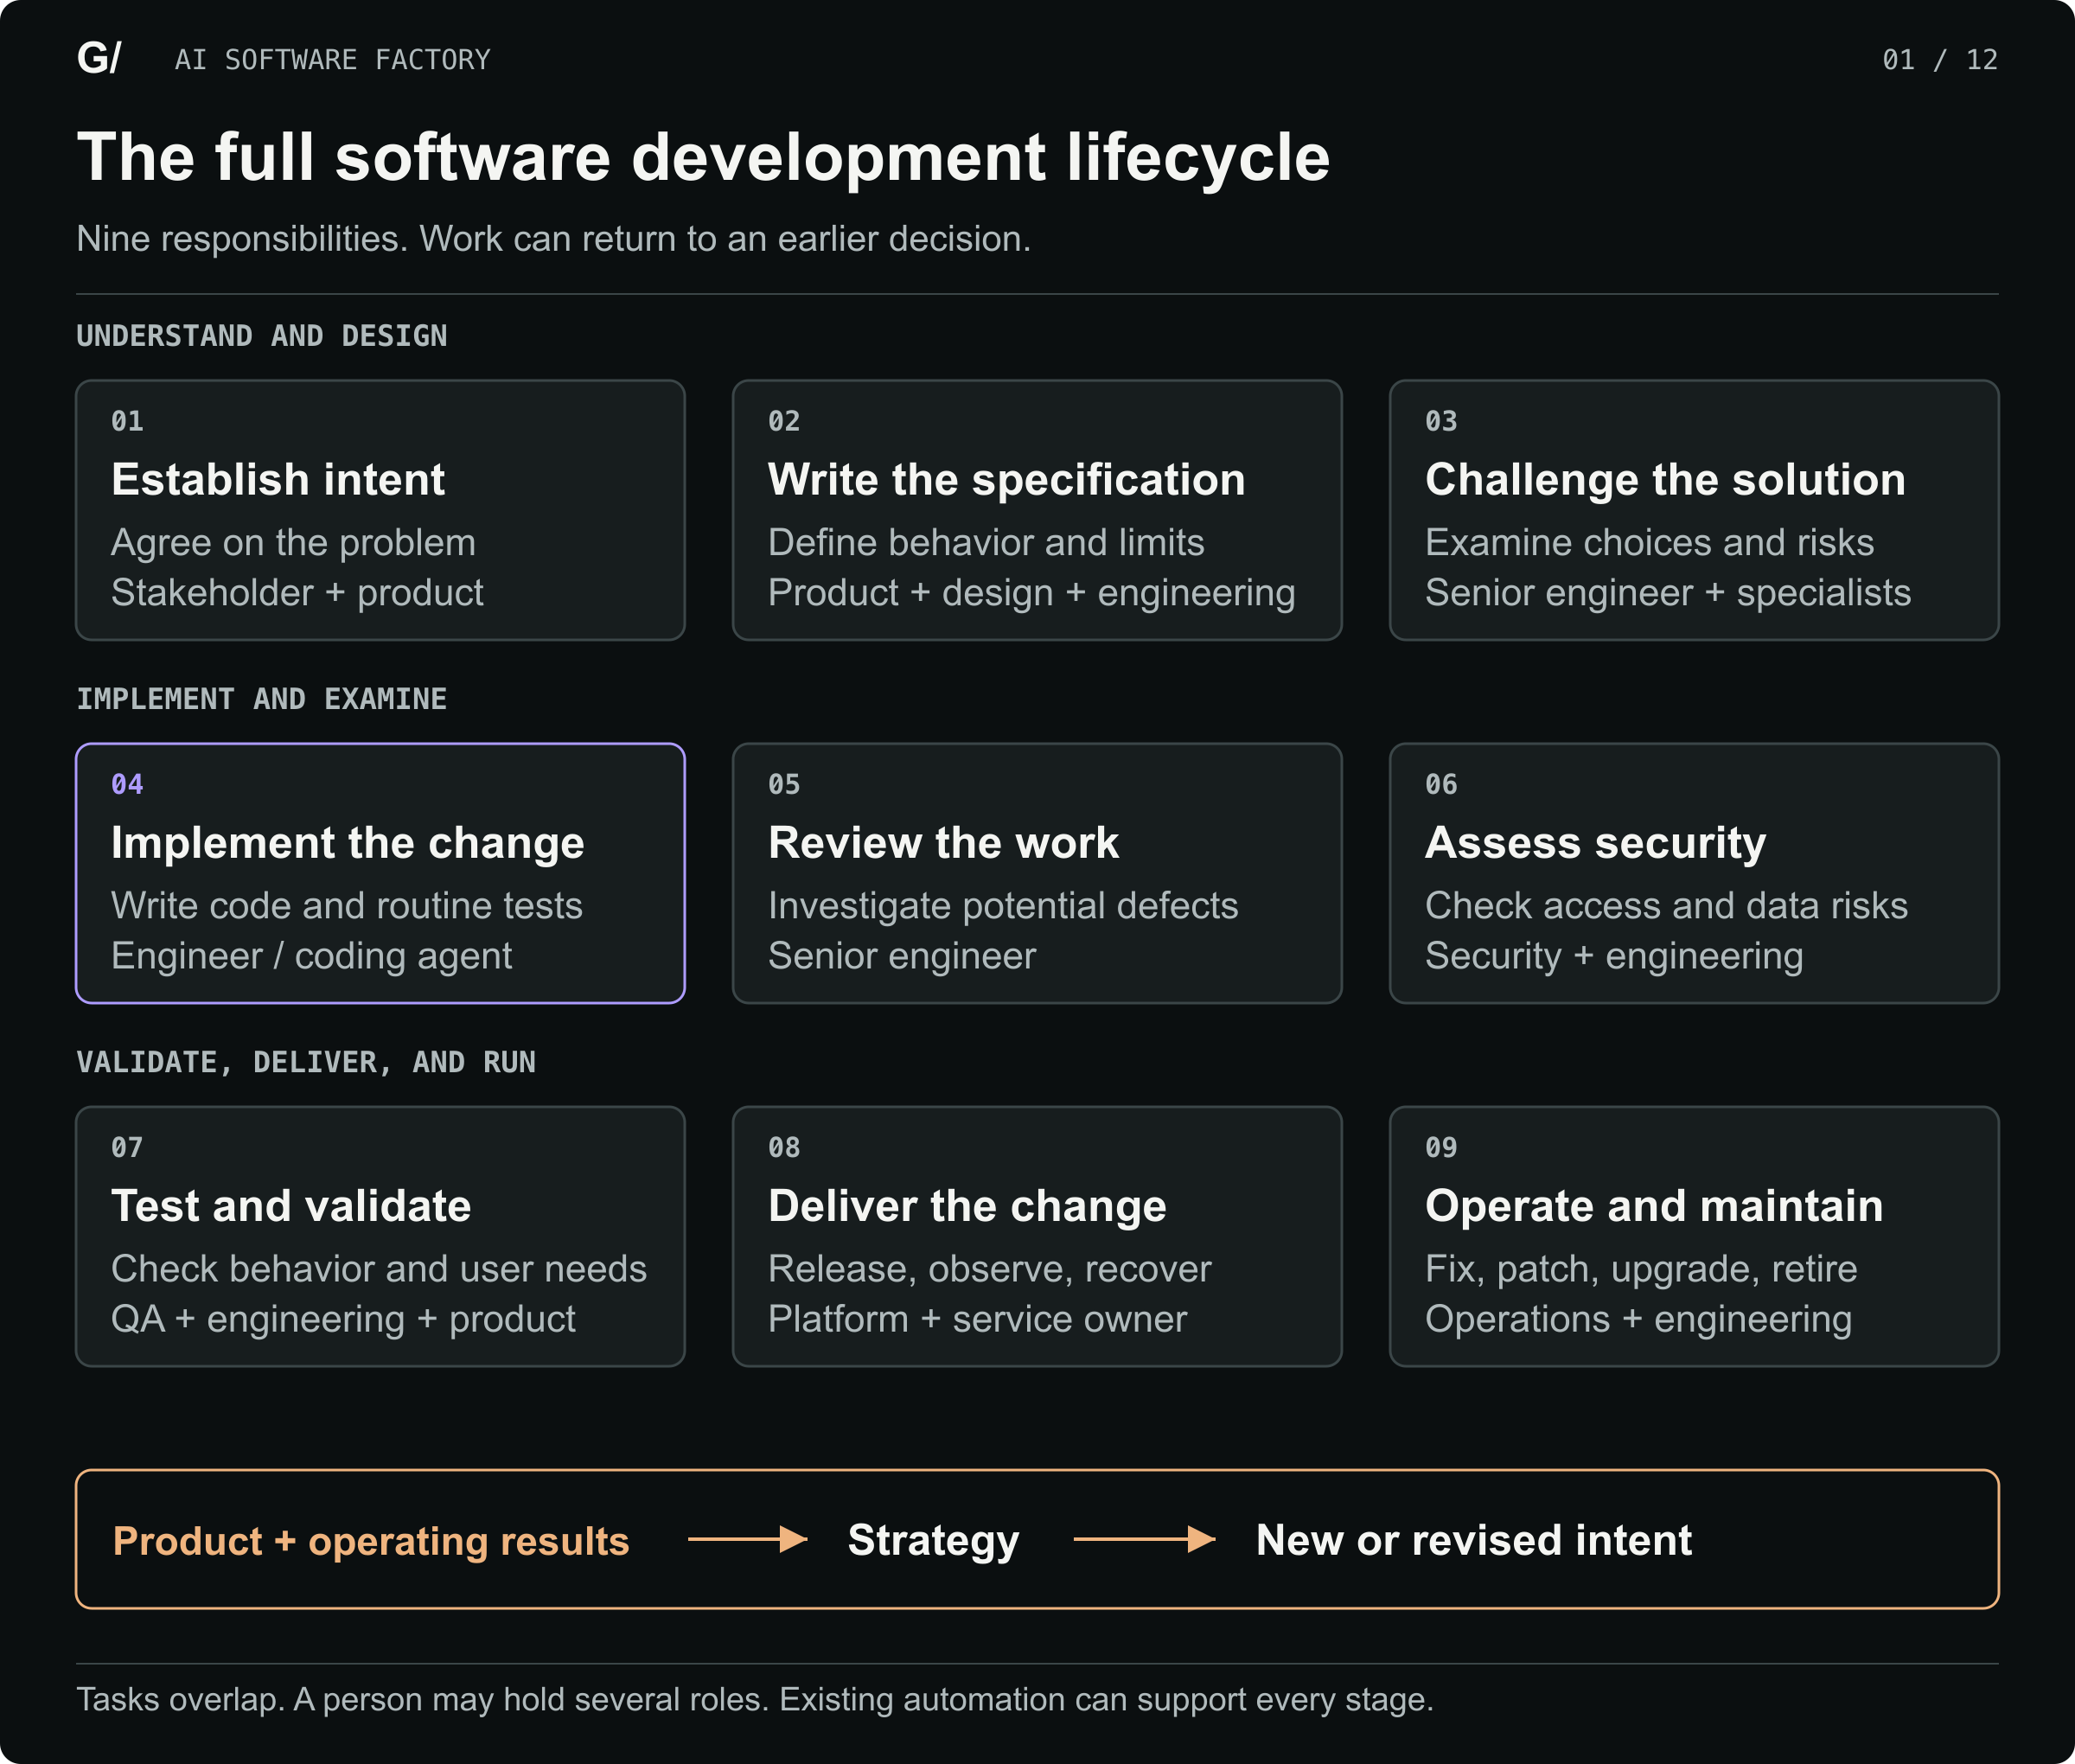This screenshot has width=2075, height=1764.
Task: Open the 'Test and validate' card
Action: (x=380, y=1236)
